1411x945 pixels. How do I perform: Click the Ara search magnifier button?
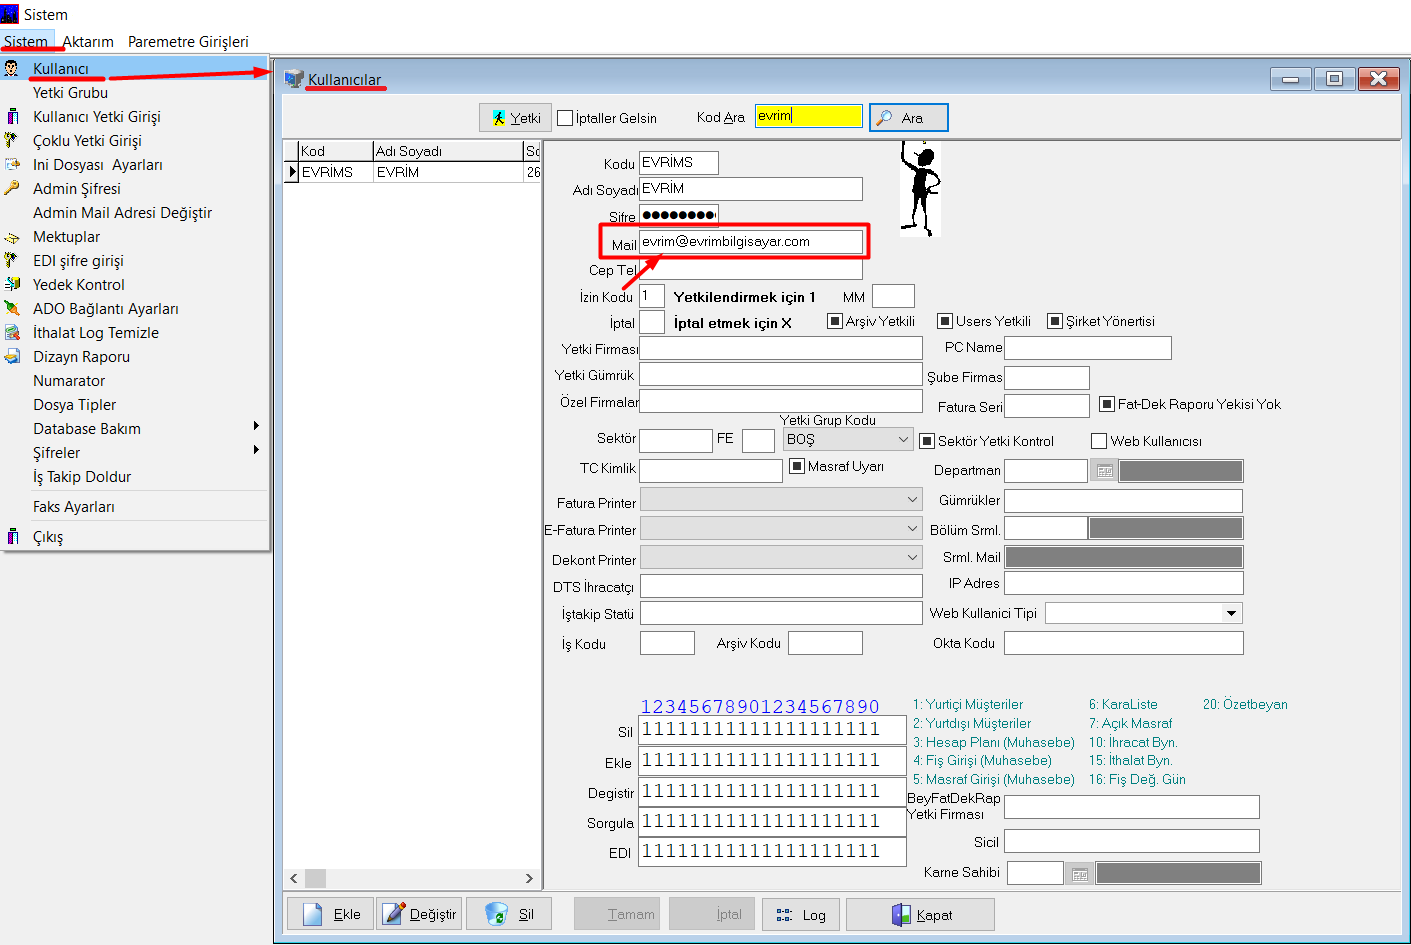[884, 118]
